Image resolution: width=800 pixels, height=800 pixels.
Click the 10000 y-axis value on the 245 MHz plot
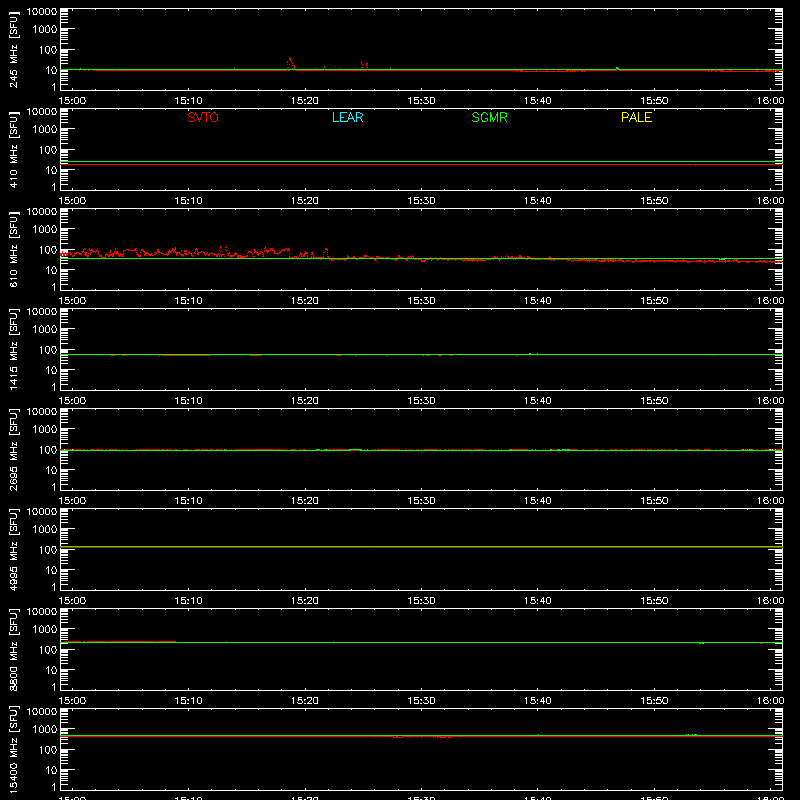(42, 12)
